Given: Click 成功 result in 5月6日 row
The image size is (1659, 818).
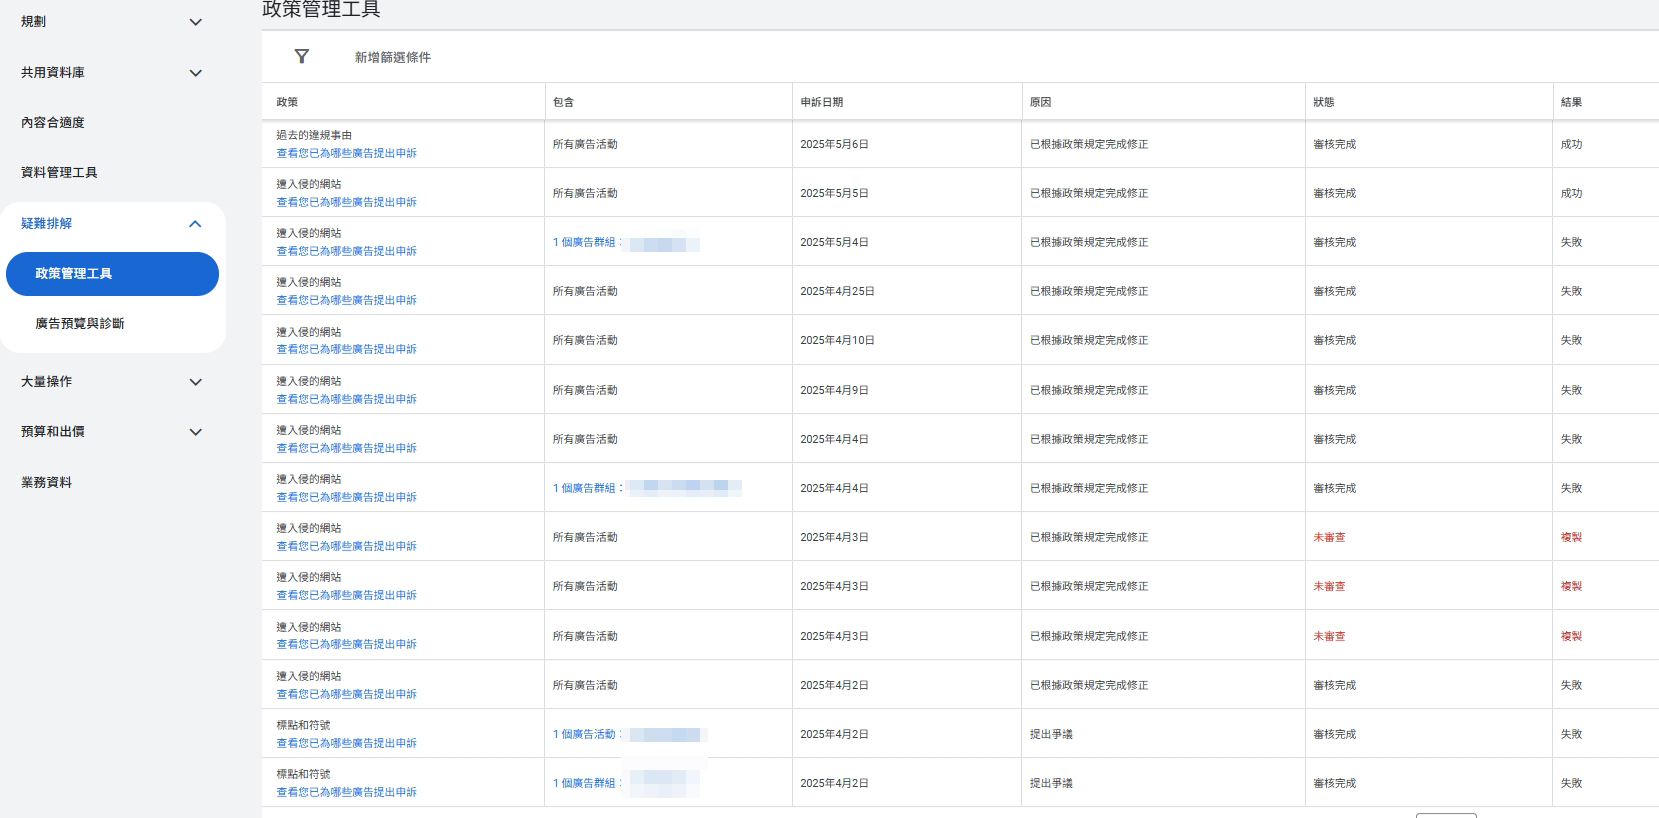Looking at the screenshot, I should coord(1571,144).
